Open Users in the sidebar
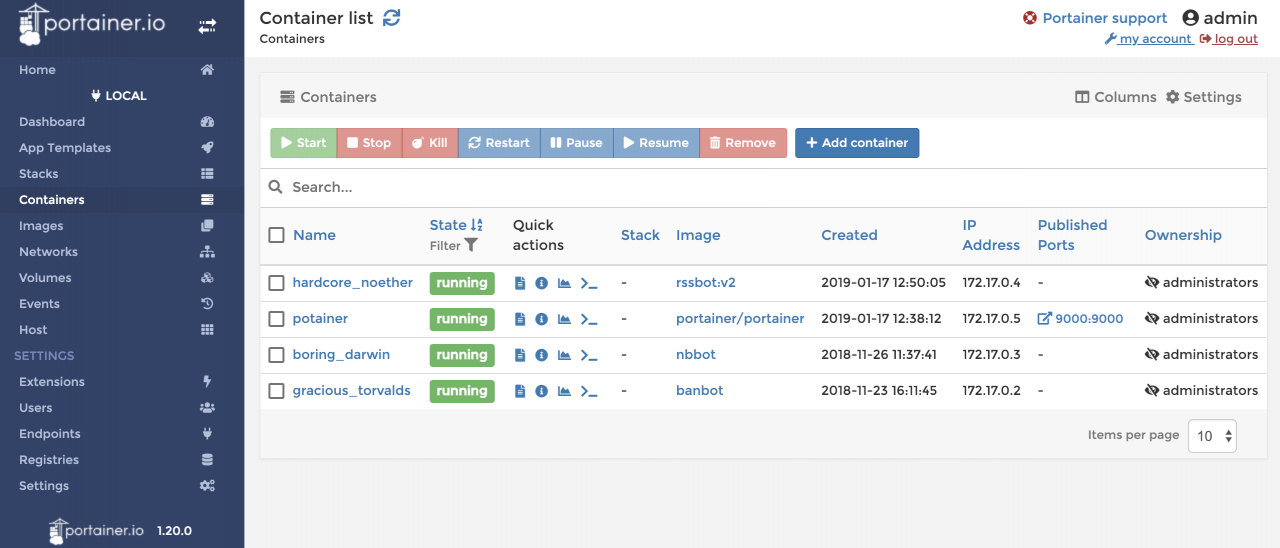The image size is (1280, 548). coord(122,408)
